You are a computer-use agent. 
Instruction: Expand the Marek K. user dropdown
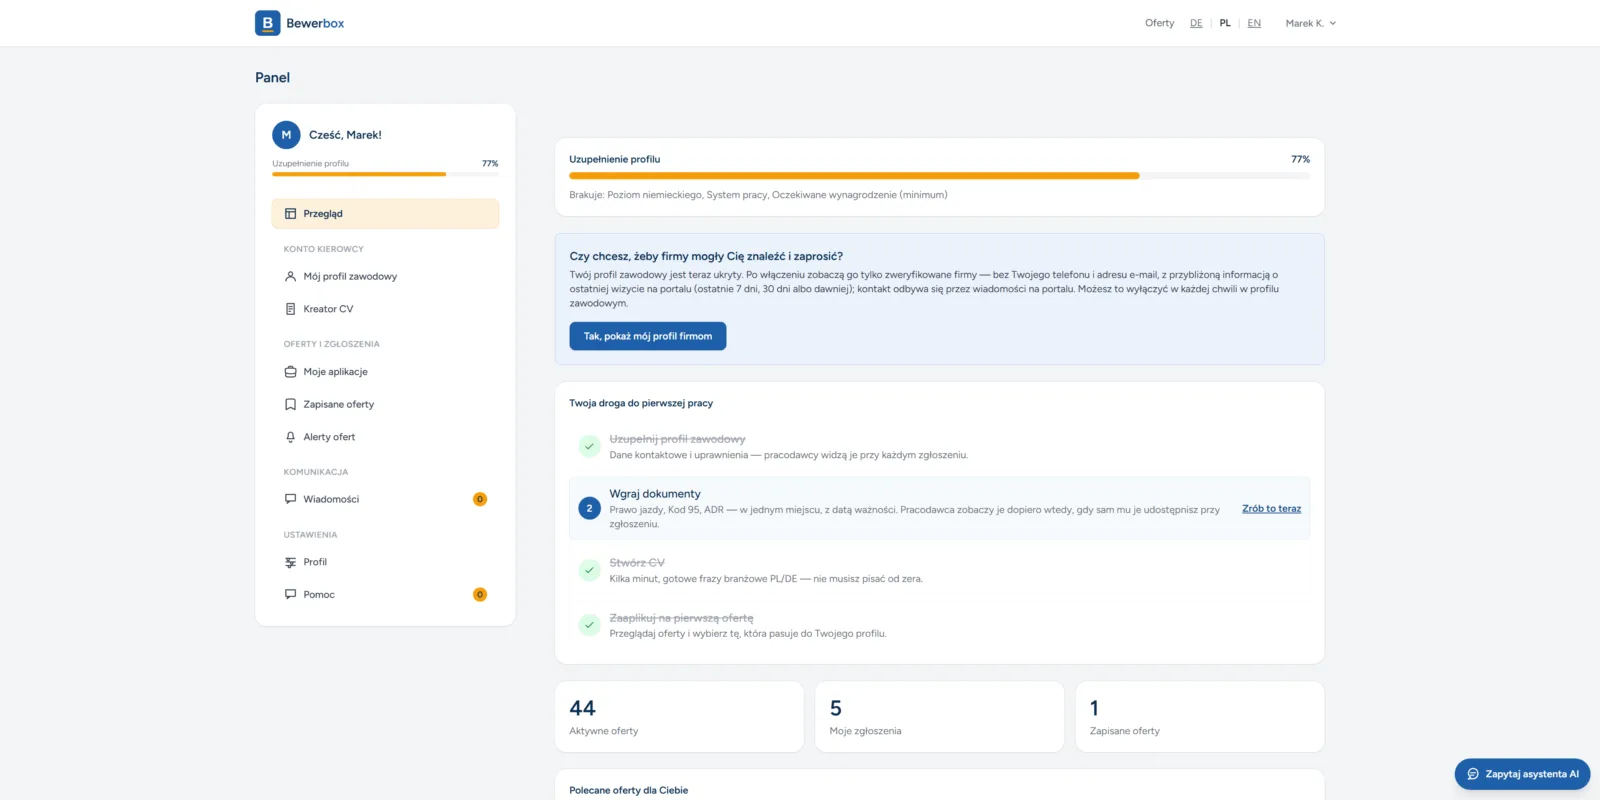click(x=1311, y=23)
